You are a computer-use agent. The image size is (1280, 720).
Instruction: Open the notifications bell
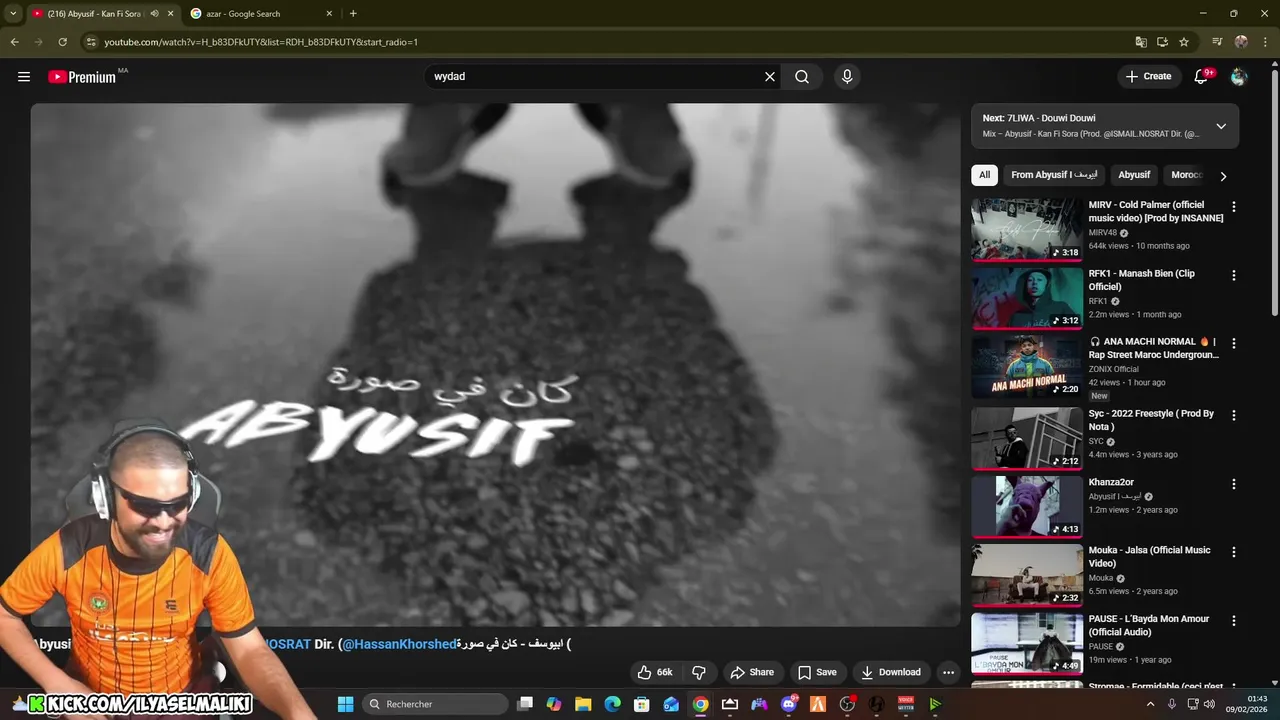pyautogui.click(x=1202, y=76)
